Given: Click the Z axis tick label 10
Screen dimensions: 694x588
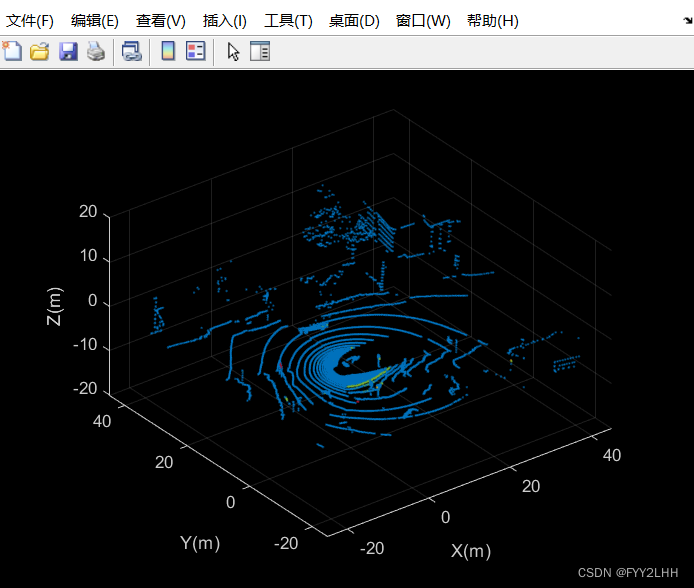Looking at the screenshot, I should (88, 256).
